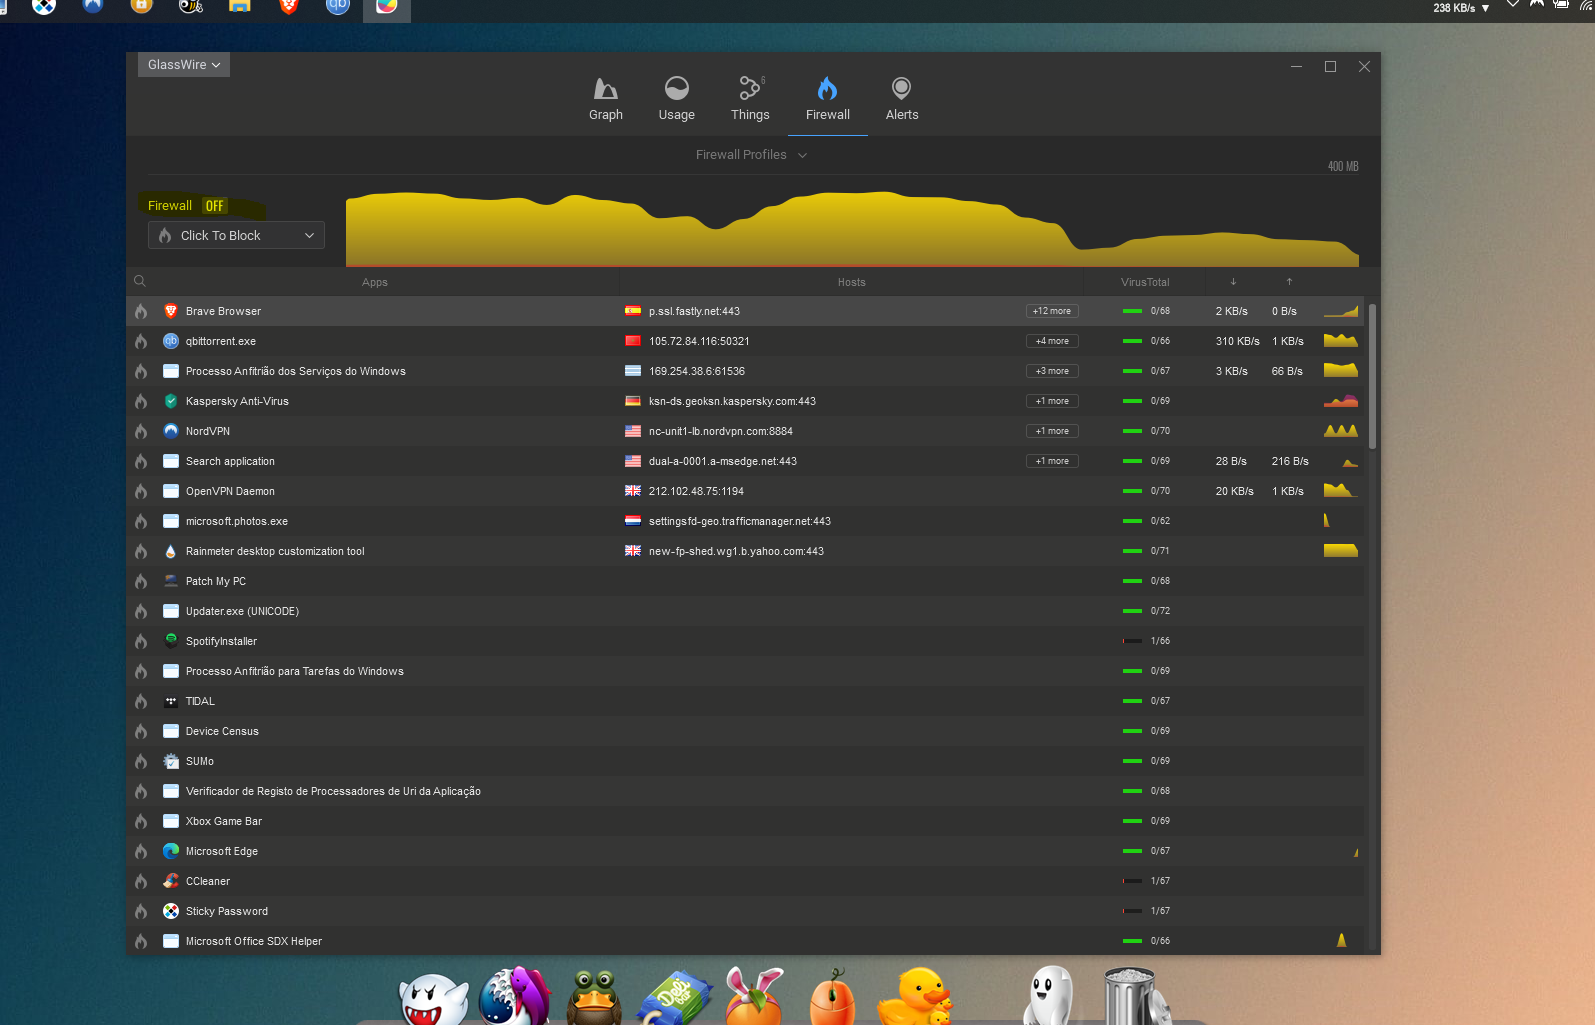Viewport: 1595px width, 1025px height.
Task: Toggle firewall flame for CCleaner
Action: (x=141, y=881)
